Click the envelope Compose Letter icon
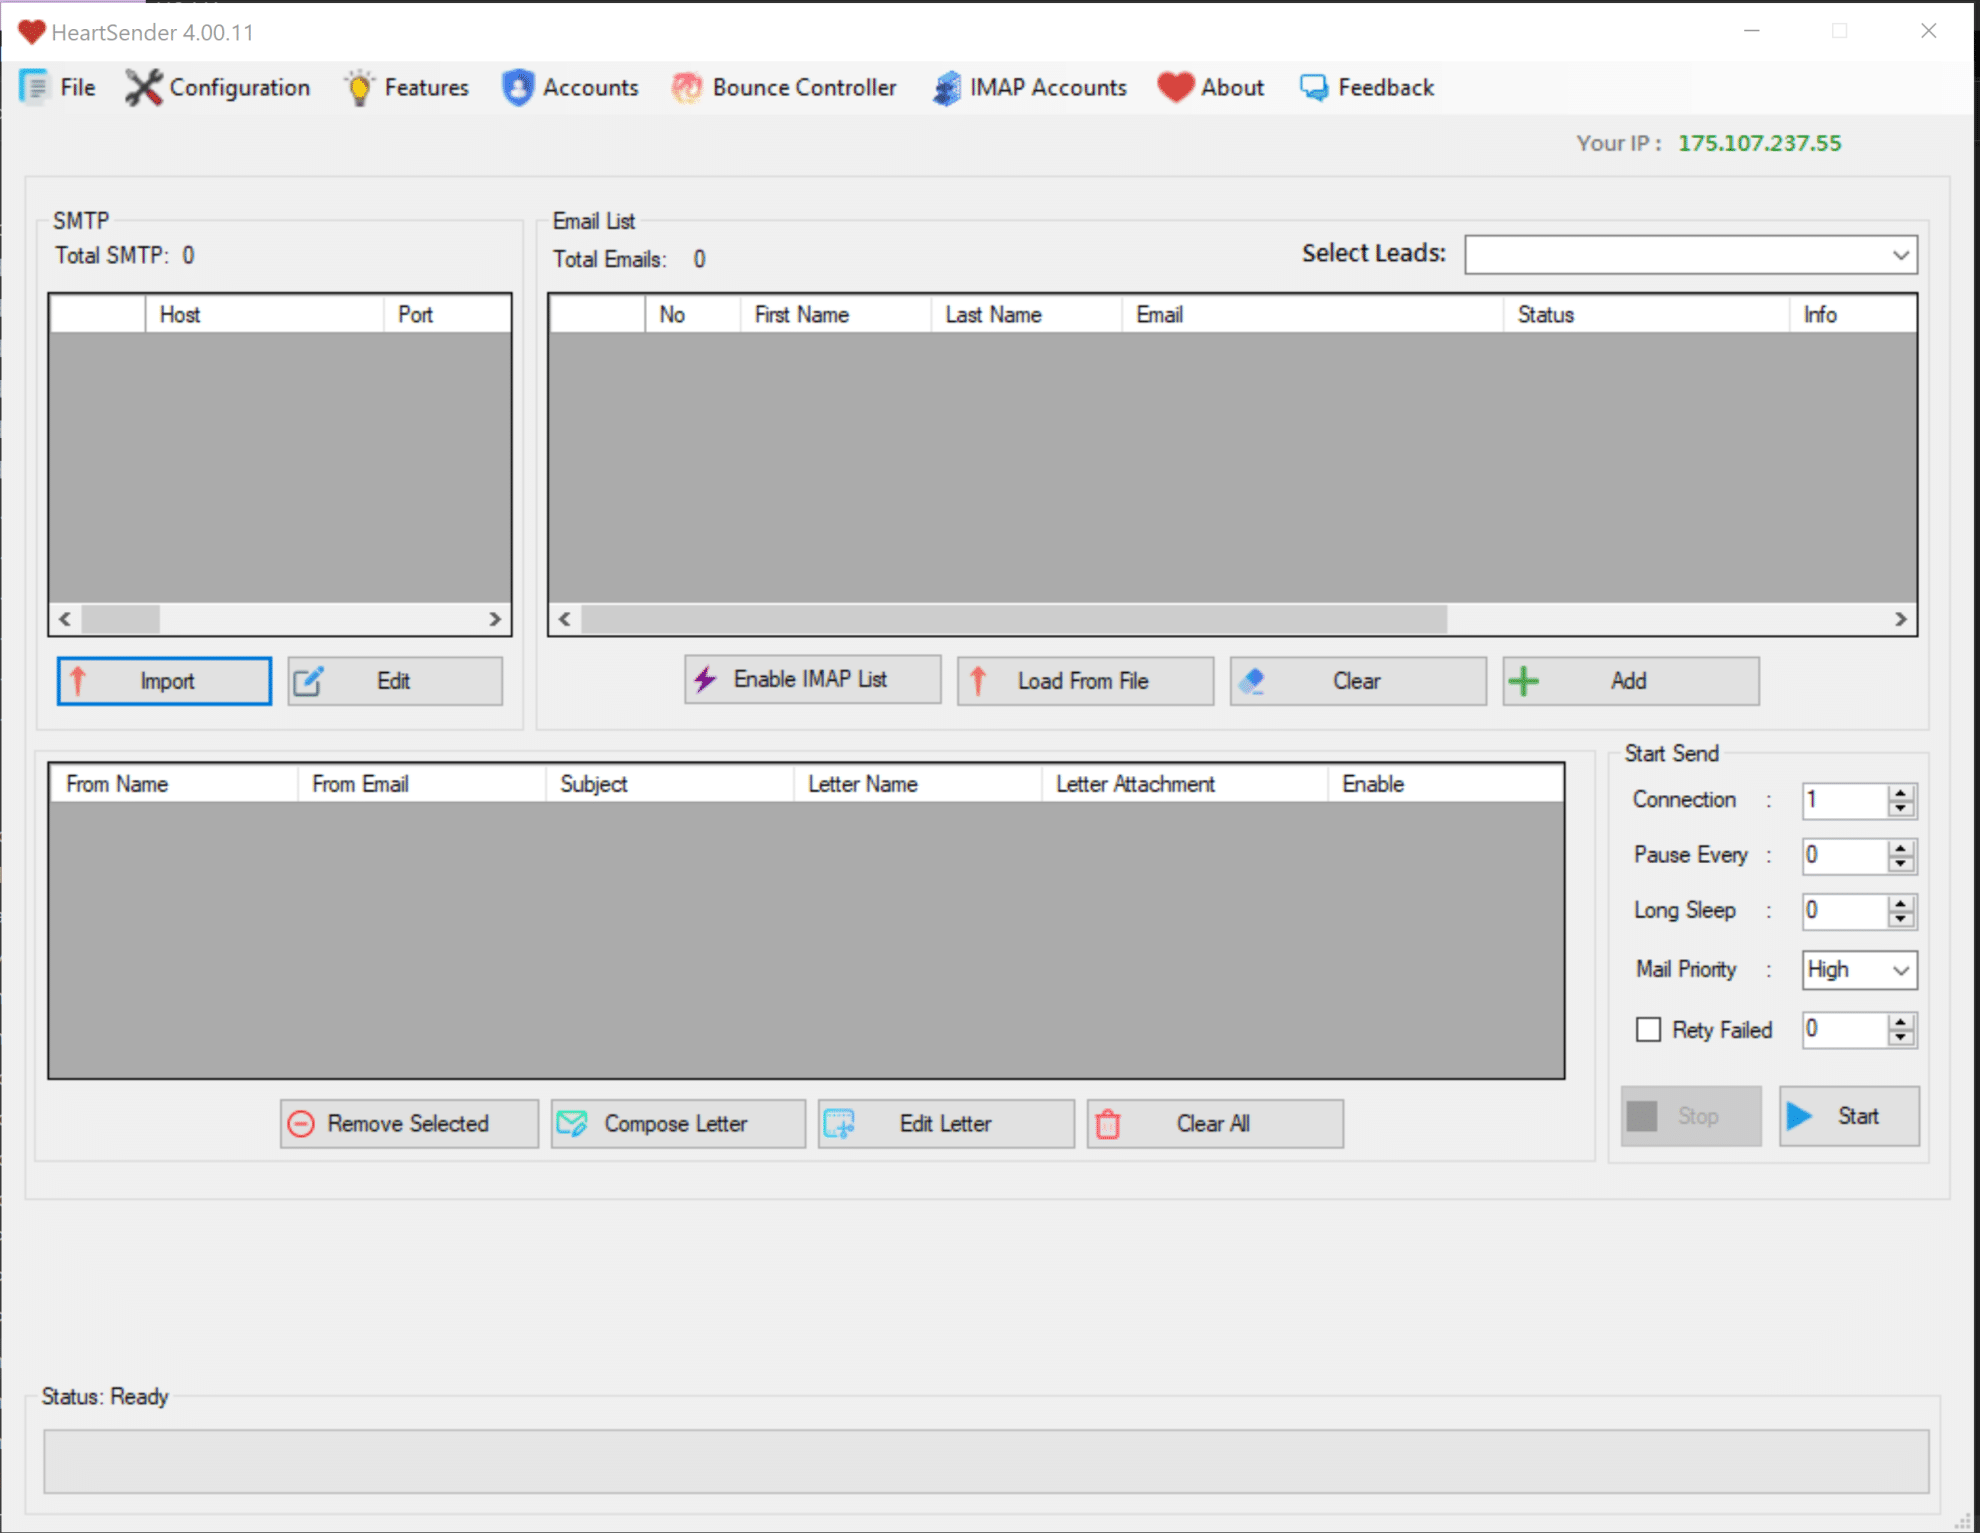 572,1123
